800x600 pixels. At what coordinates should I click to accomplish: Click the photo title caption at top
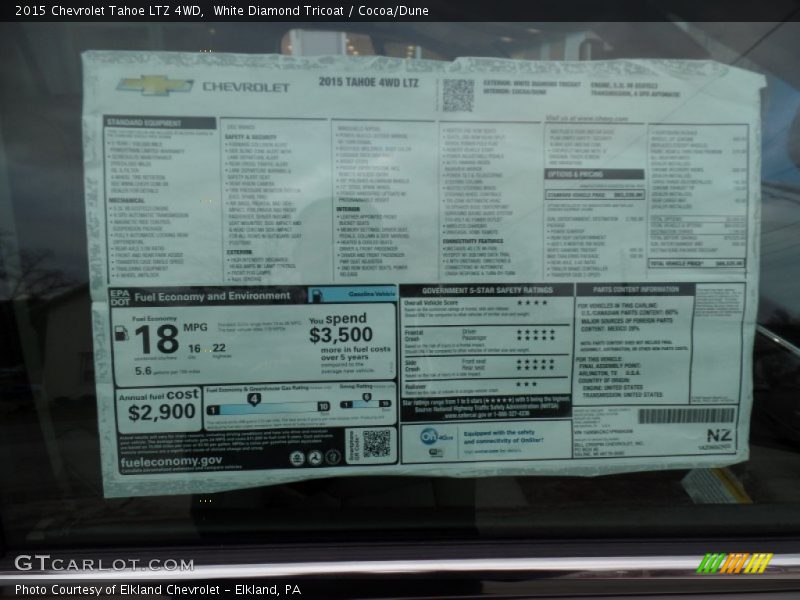222,11
